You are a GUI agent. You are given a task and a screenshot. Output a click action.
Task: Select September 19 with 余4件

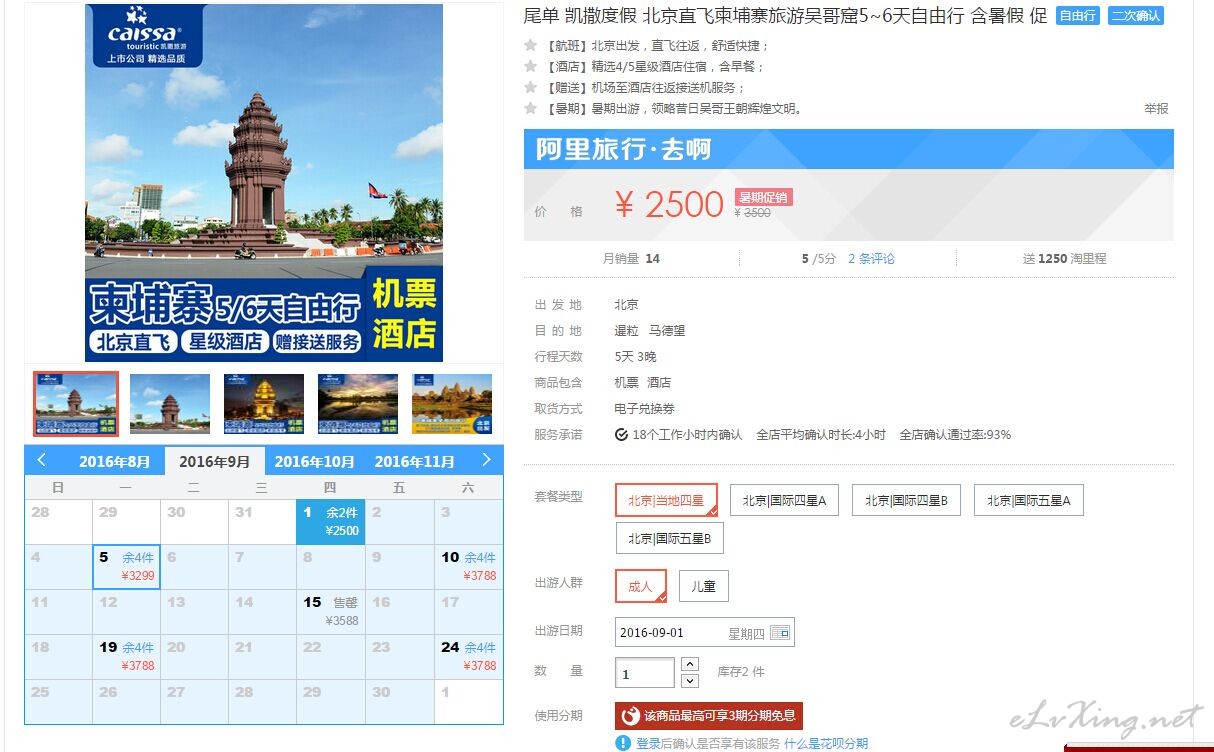[126, 657]
